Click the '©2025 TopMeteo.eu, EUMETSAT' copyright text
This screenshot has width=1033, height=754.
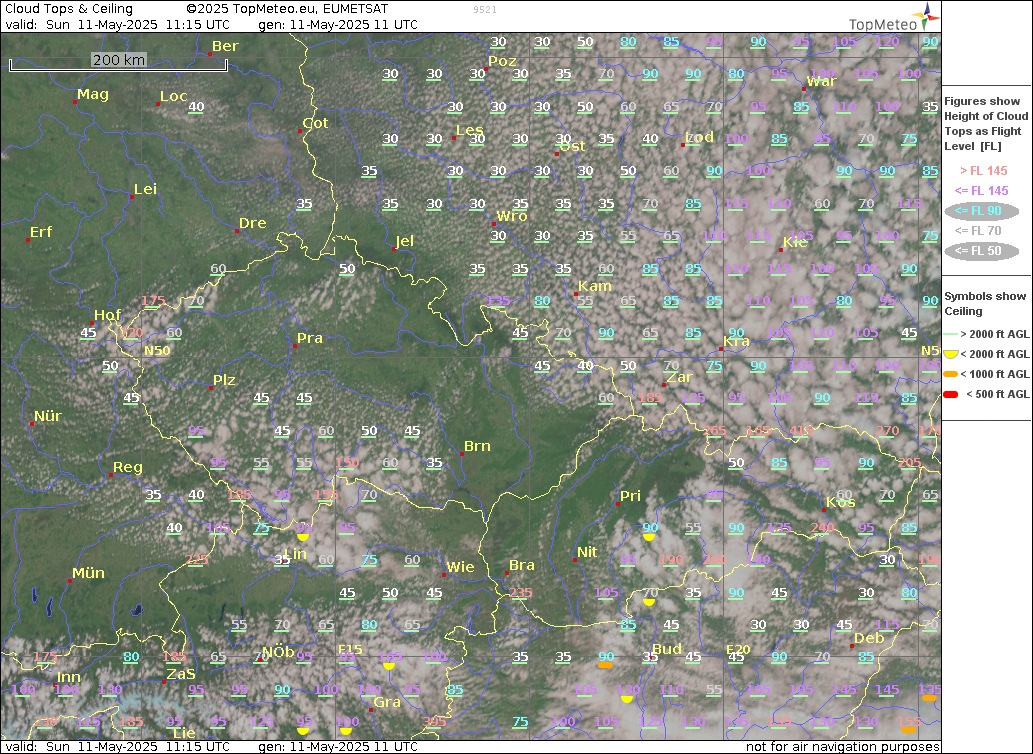click(287, 9)
